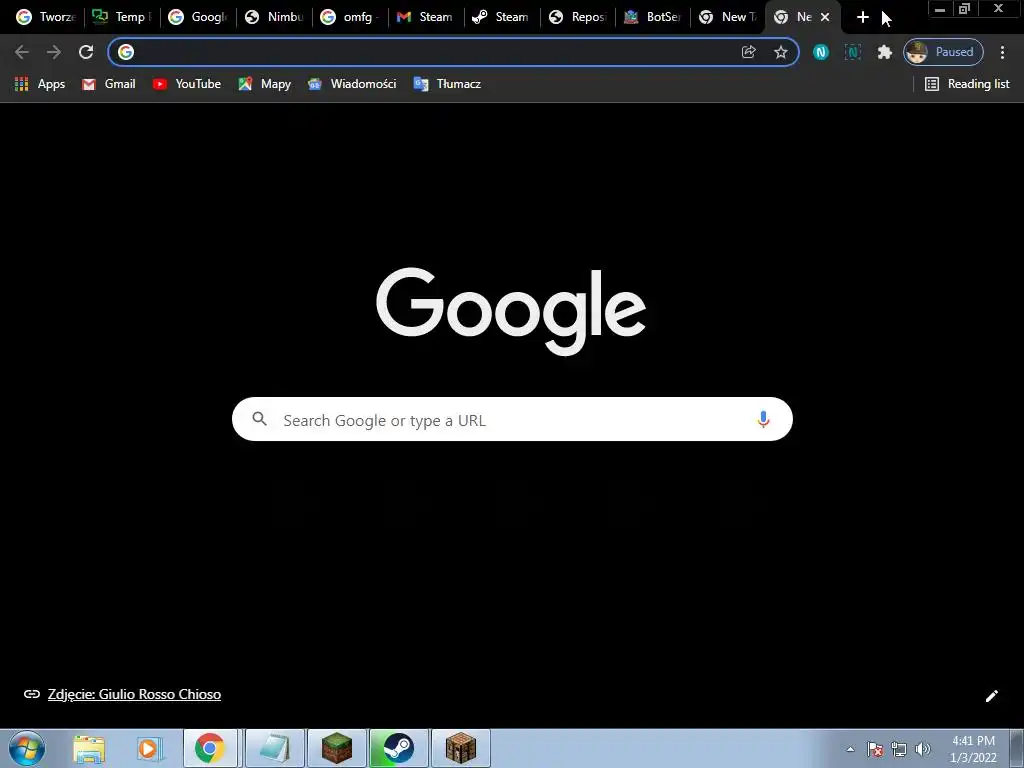Viewport: 1024px width, 768px height.
Task: Click the Show desktop strip beside the clock
Action: 1017,749
